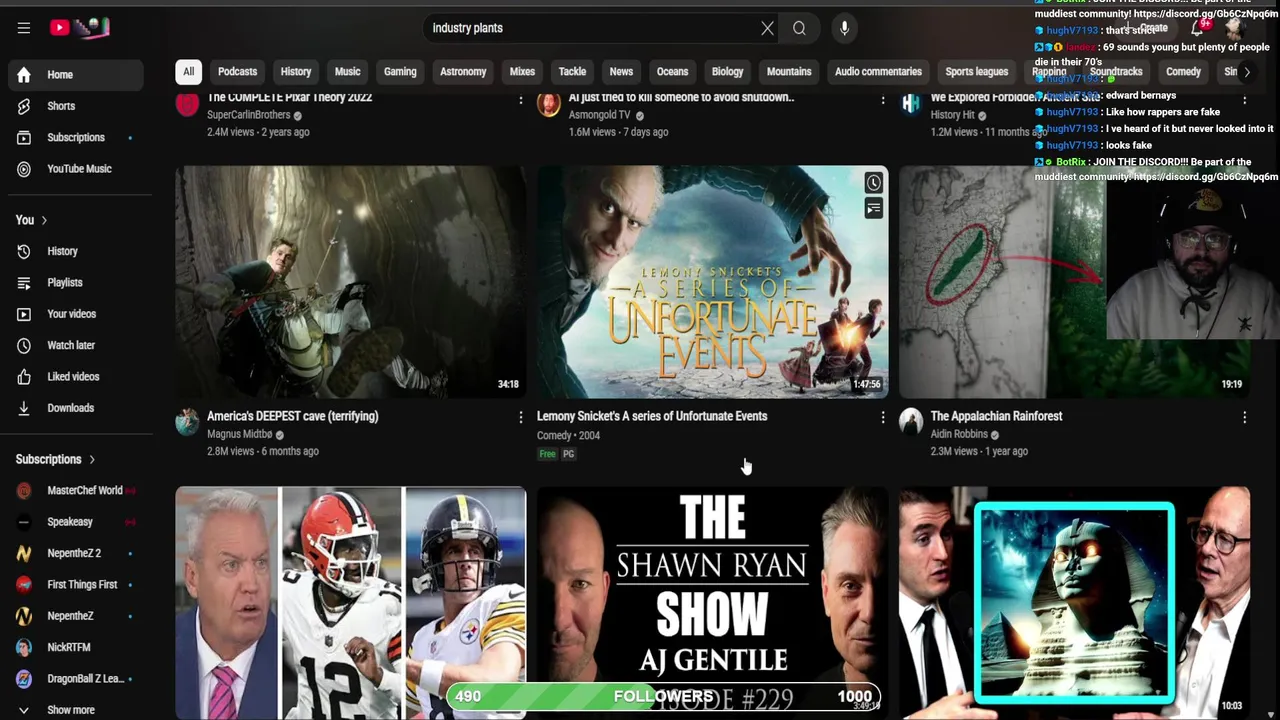Viewport: 1280px width, 720px height.
Task: Select the Mountains filter chip
Action: (x=789, y=72)
